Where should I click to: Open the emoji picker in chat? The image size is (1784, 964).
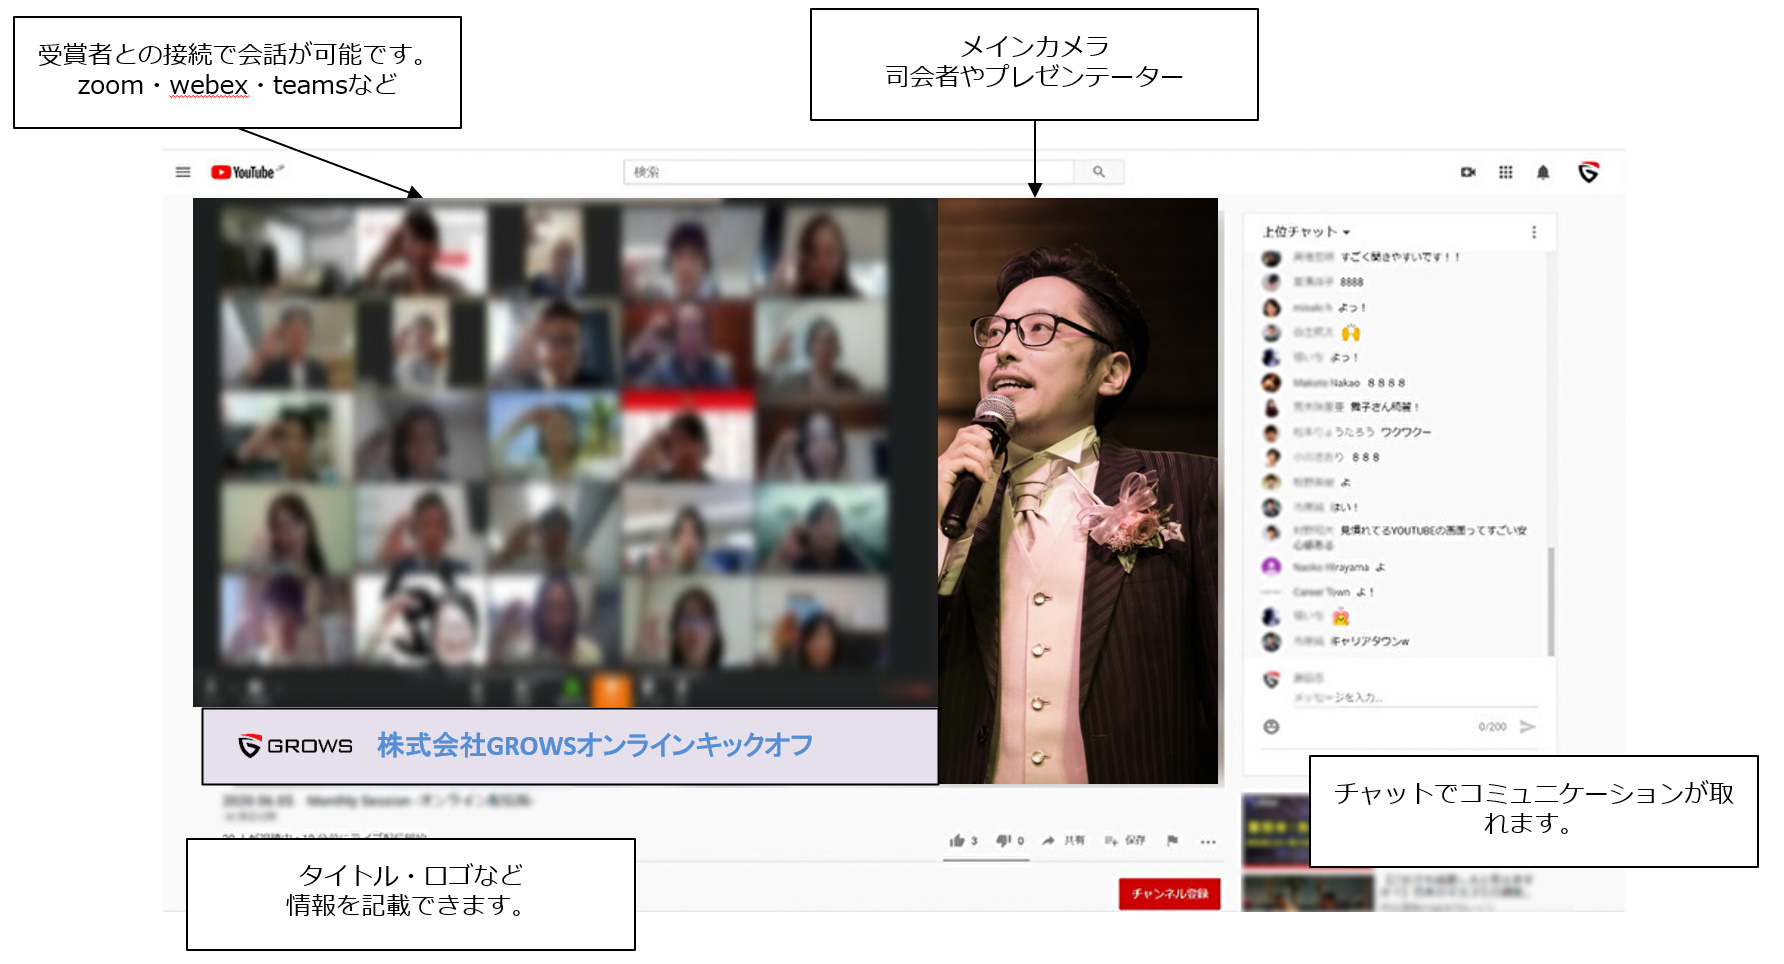pos(1271,726)
